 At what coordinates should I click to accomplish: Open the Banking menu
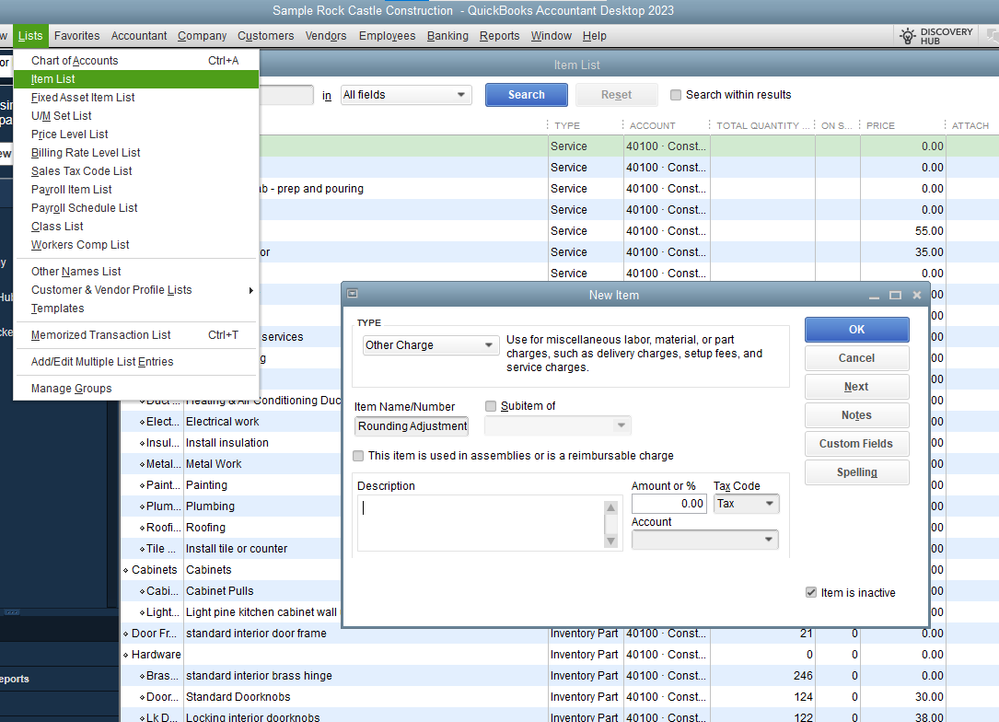[x=447, y=36]
